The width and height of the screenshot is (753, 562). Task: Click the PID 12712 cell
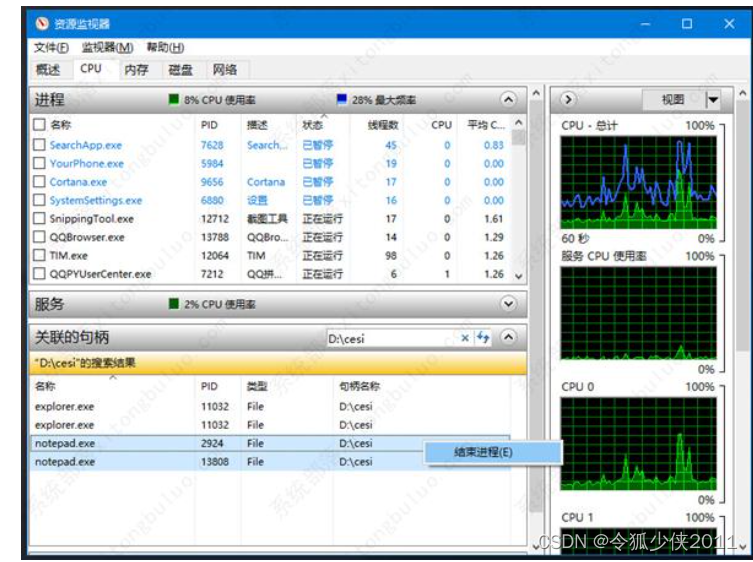point(214,219)
